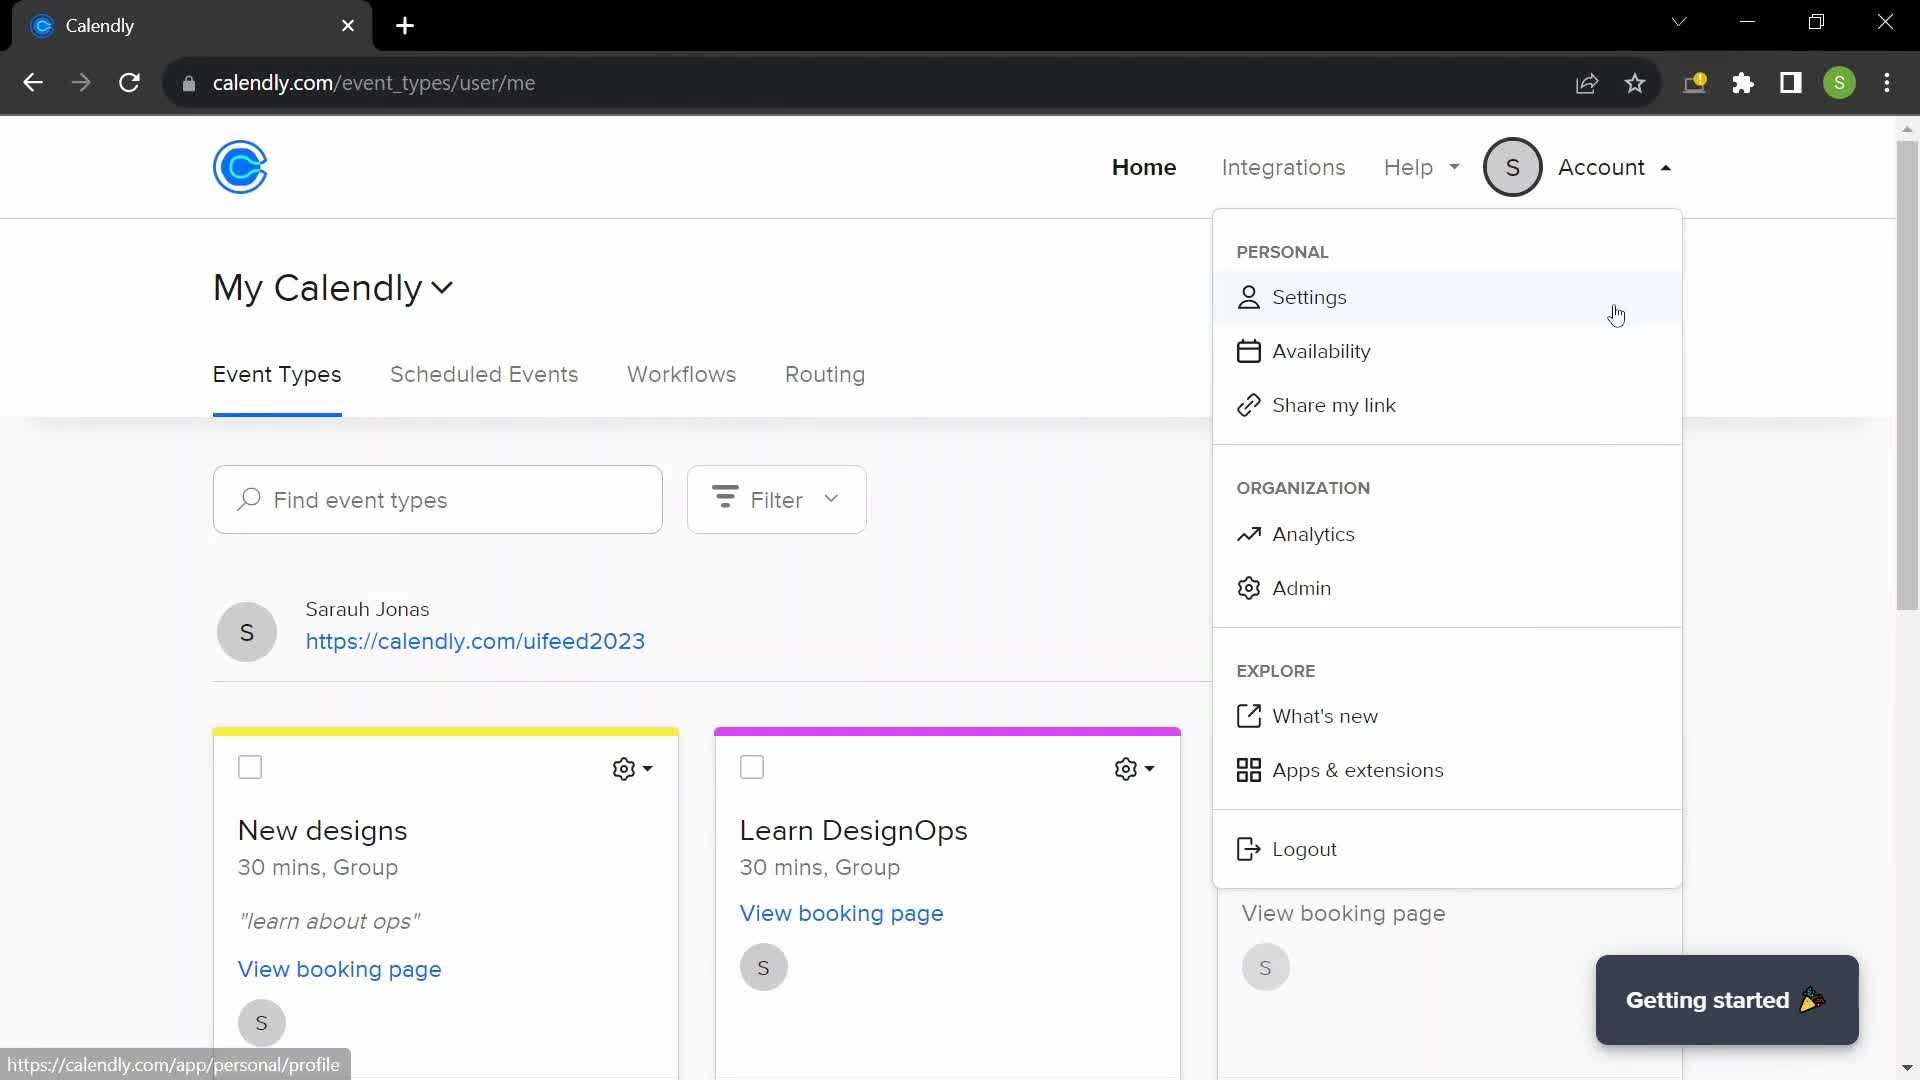1920x1080 pixels.
Task: Click the Calendly logo icon
Action: (x=240, y=167)
